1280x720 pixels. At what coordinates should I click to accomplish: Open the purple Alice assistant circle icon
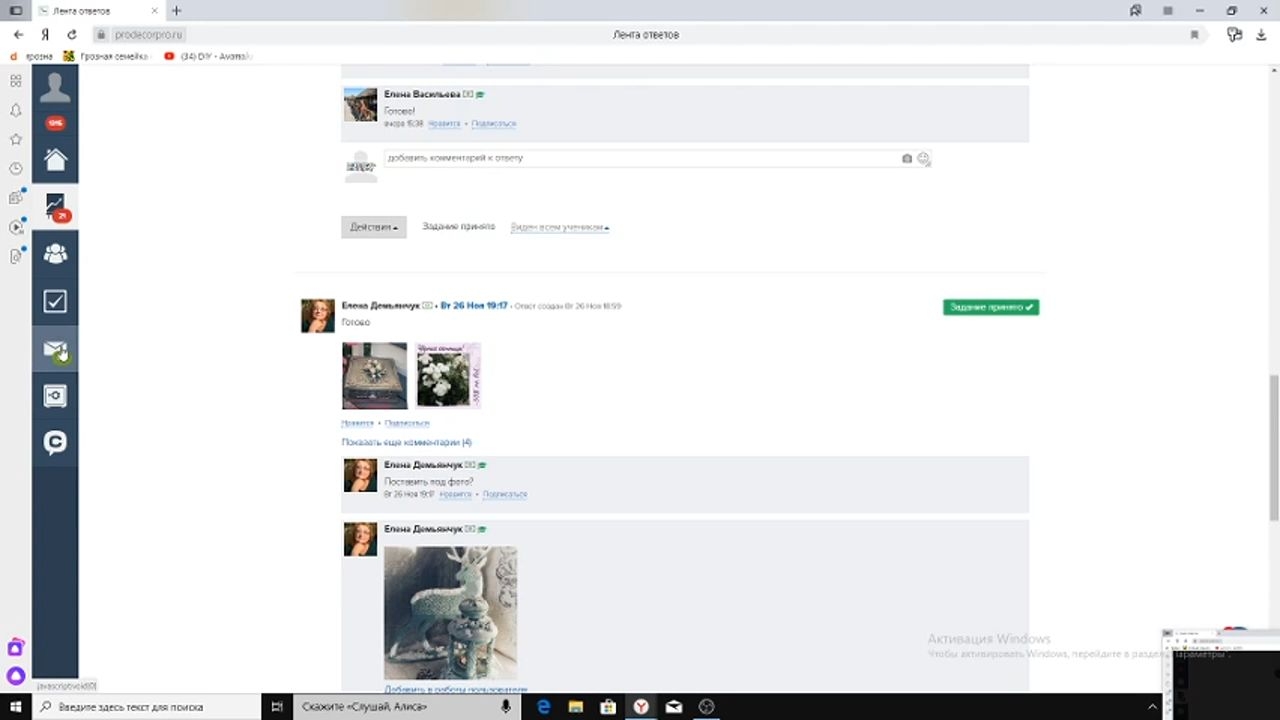point(15,676)
